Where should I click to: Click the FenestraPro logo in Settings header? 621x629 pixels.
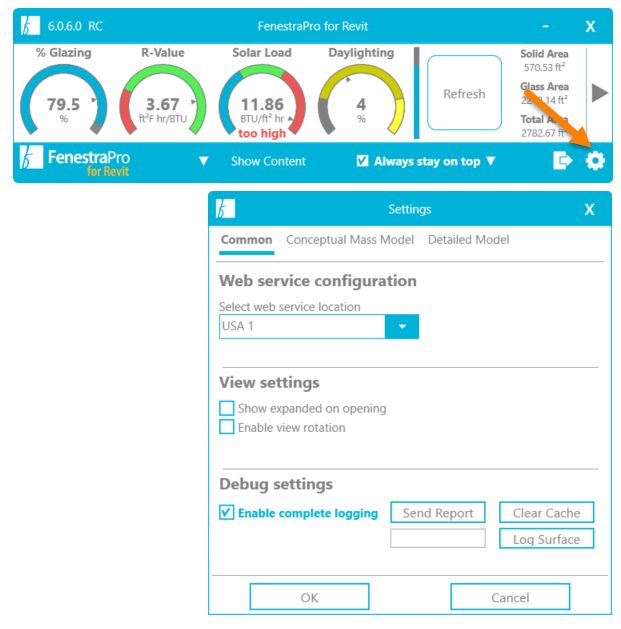click(x=225, y=209)
